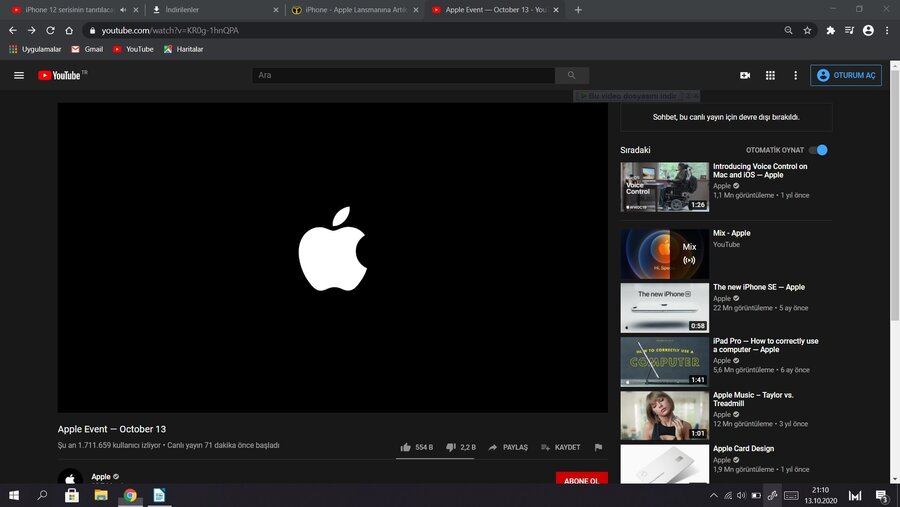Open the Gmail bookmark
The image size is (900, 507).
pyautogui.click(x=87, y=49)
